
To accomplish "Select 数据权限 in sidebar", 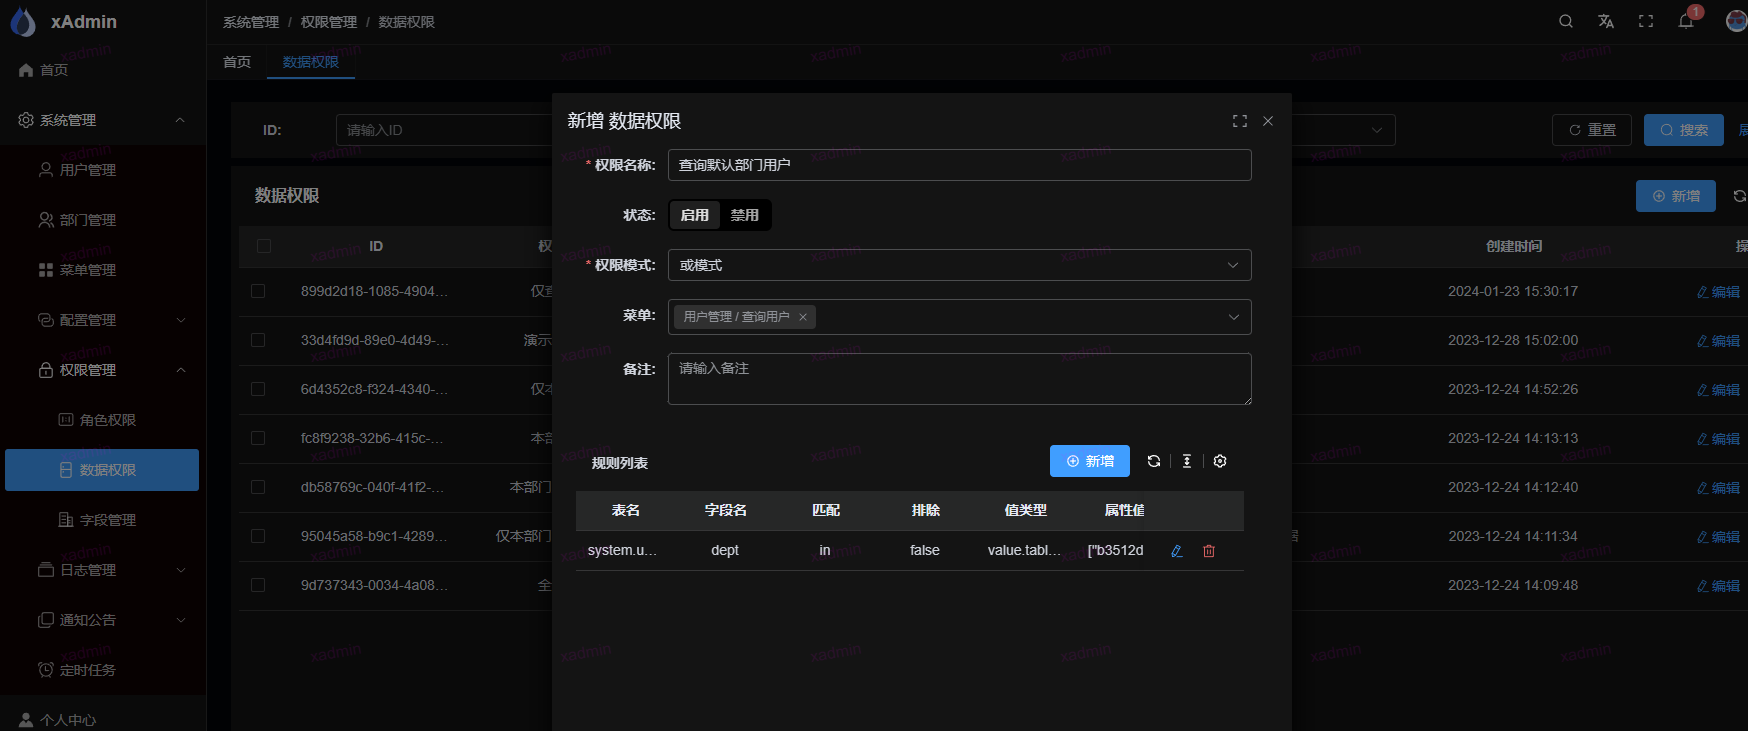I will point(102,470).
